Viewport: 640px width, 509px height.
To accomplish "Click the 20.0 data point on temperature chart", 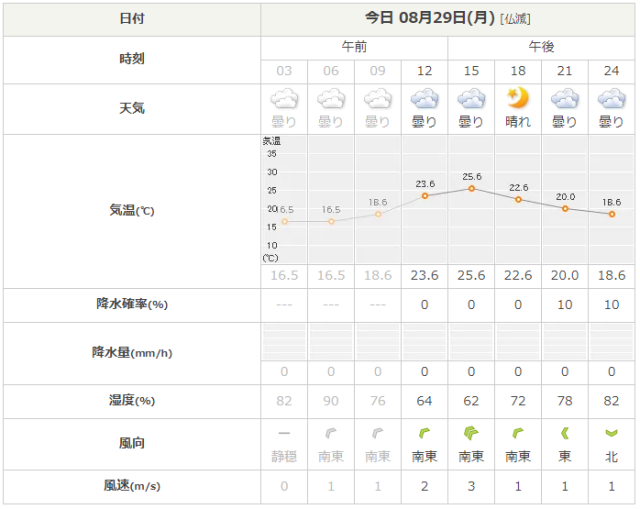I will (x=565, y=209).
